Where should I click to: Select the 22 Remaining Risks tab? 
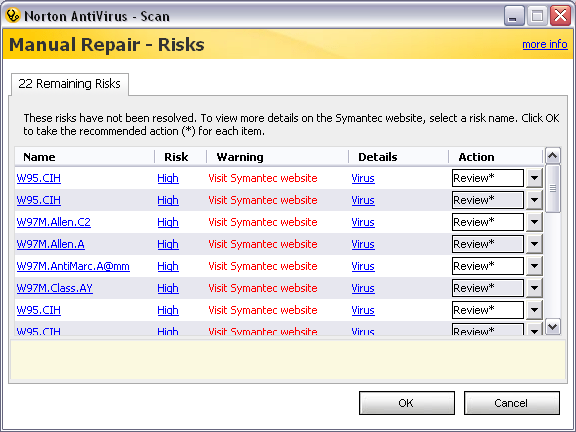[69, 84]
